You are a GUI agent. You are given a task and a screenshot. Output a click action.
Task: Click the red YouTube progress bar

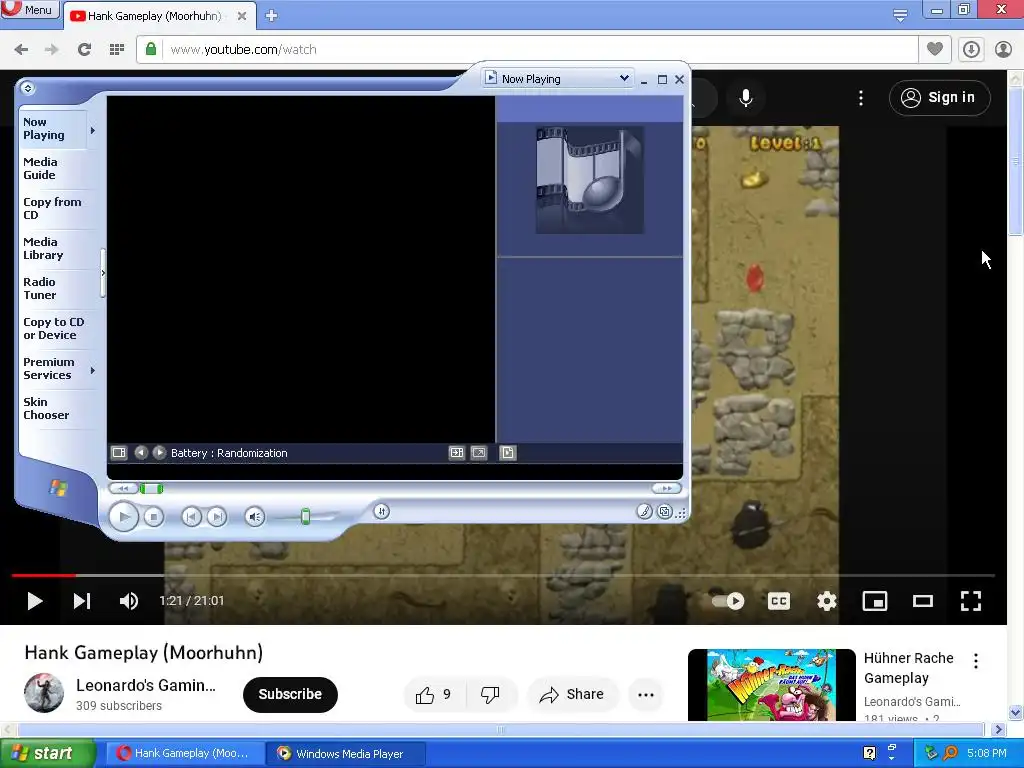(44, 575)
